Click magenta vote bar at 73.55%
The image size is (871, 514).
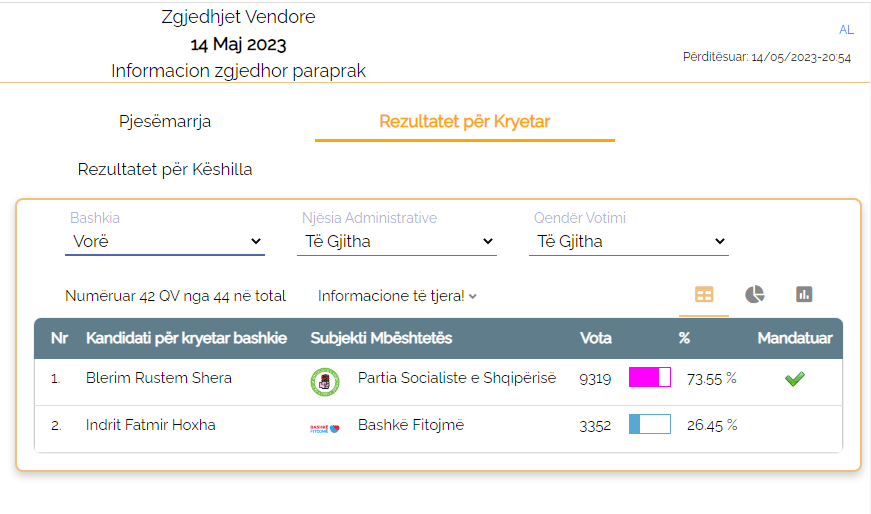(x=649, y=378)
